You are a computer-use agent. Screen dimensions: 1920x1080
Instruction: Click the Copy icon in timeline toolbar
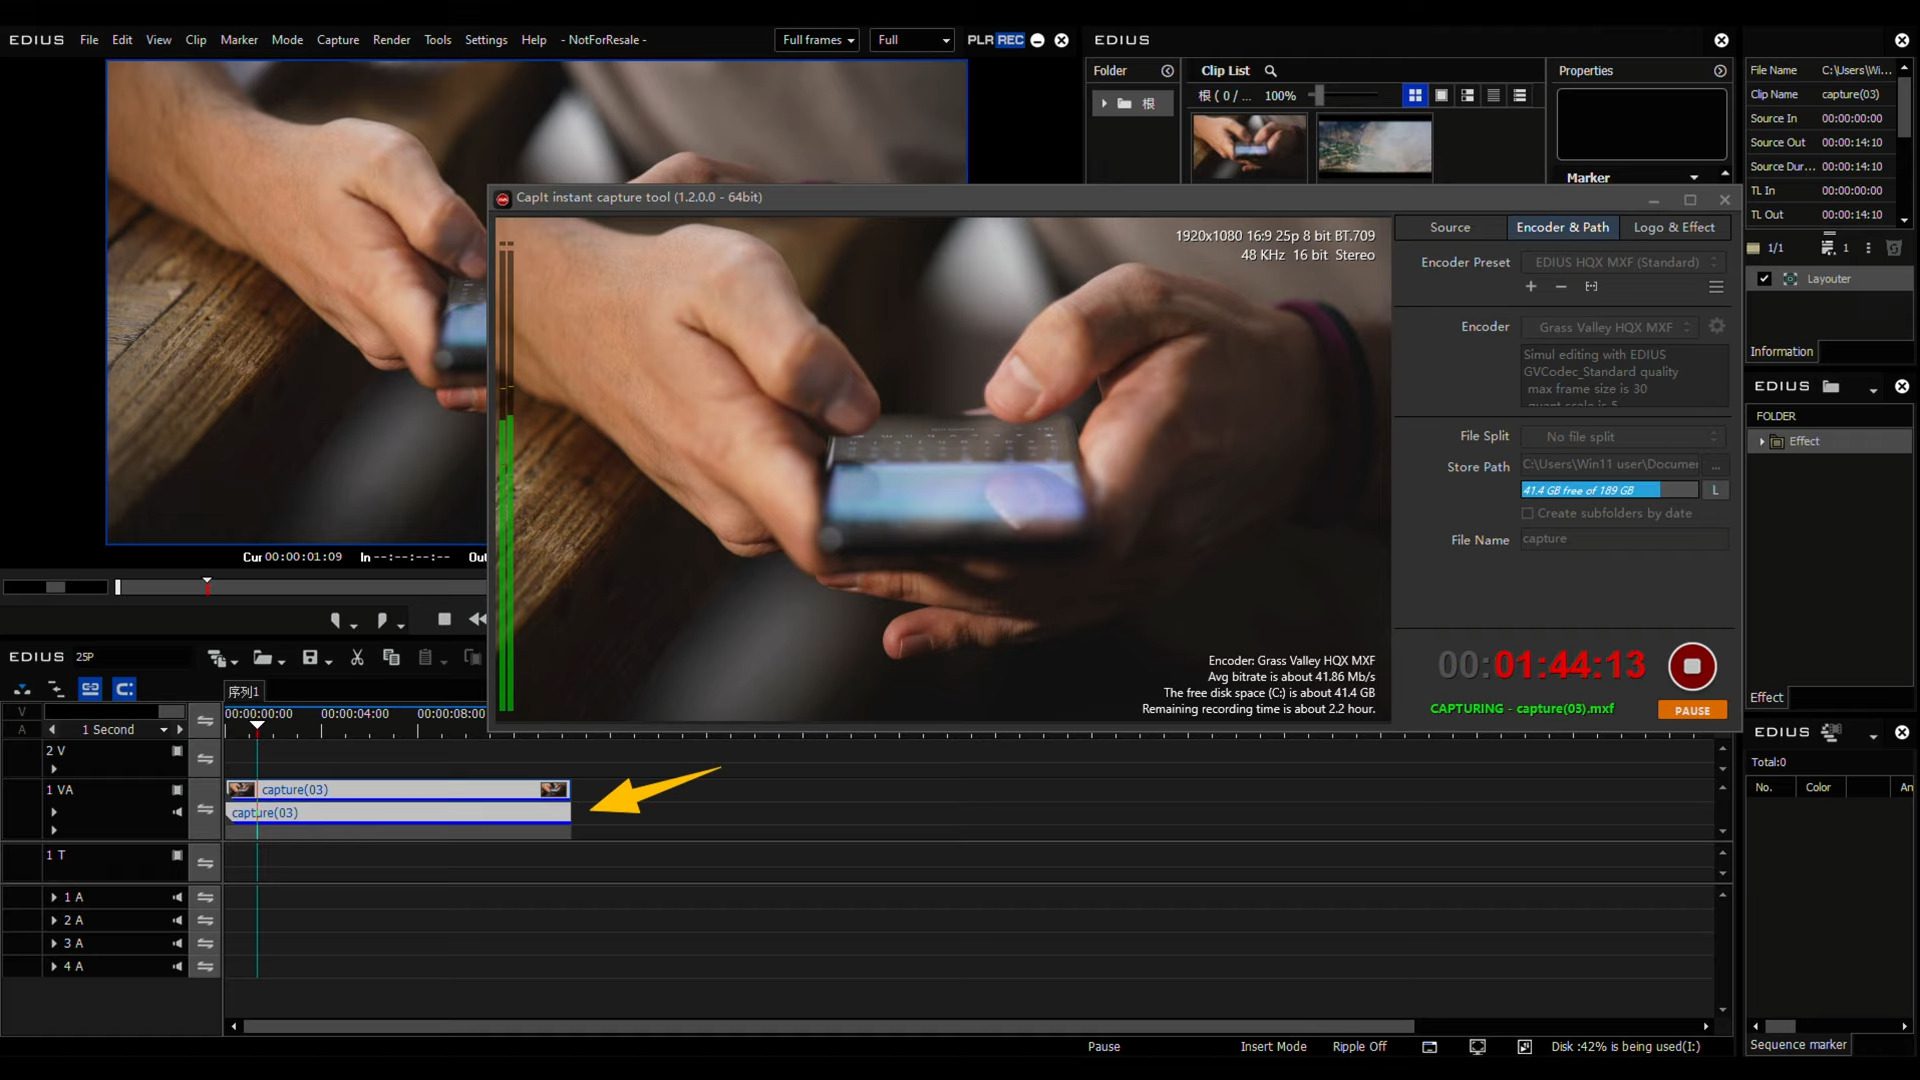pos(391,658)
